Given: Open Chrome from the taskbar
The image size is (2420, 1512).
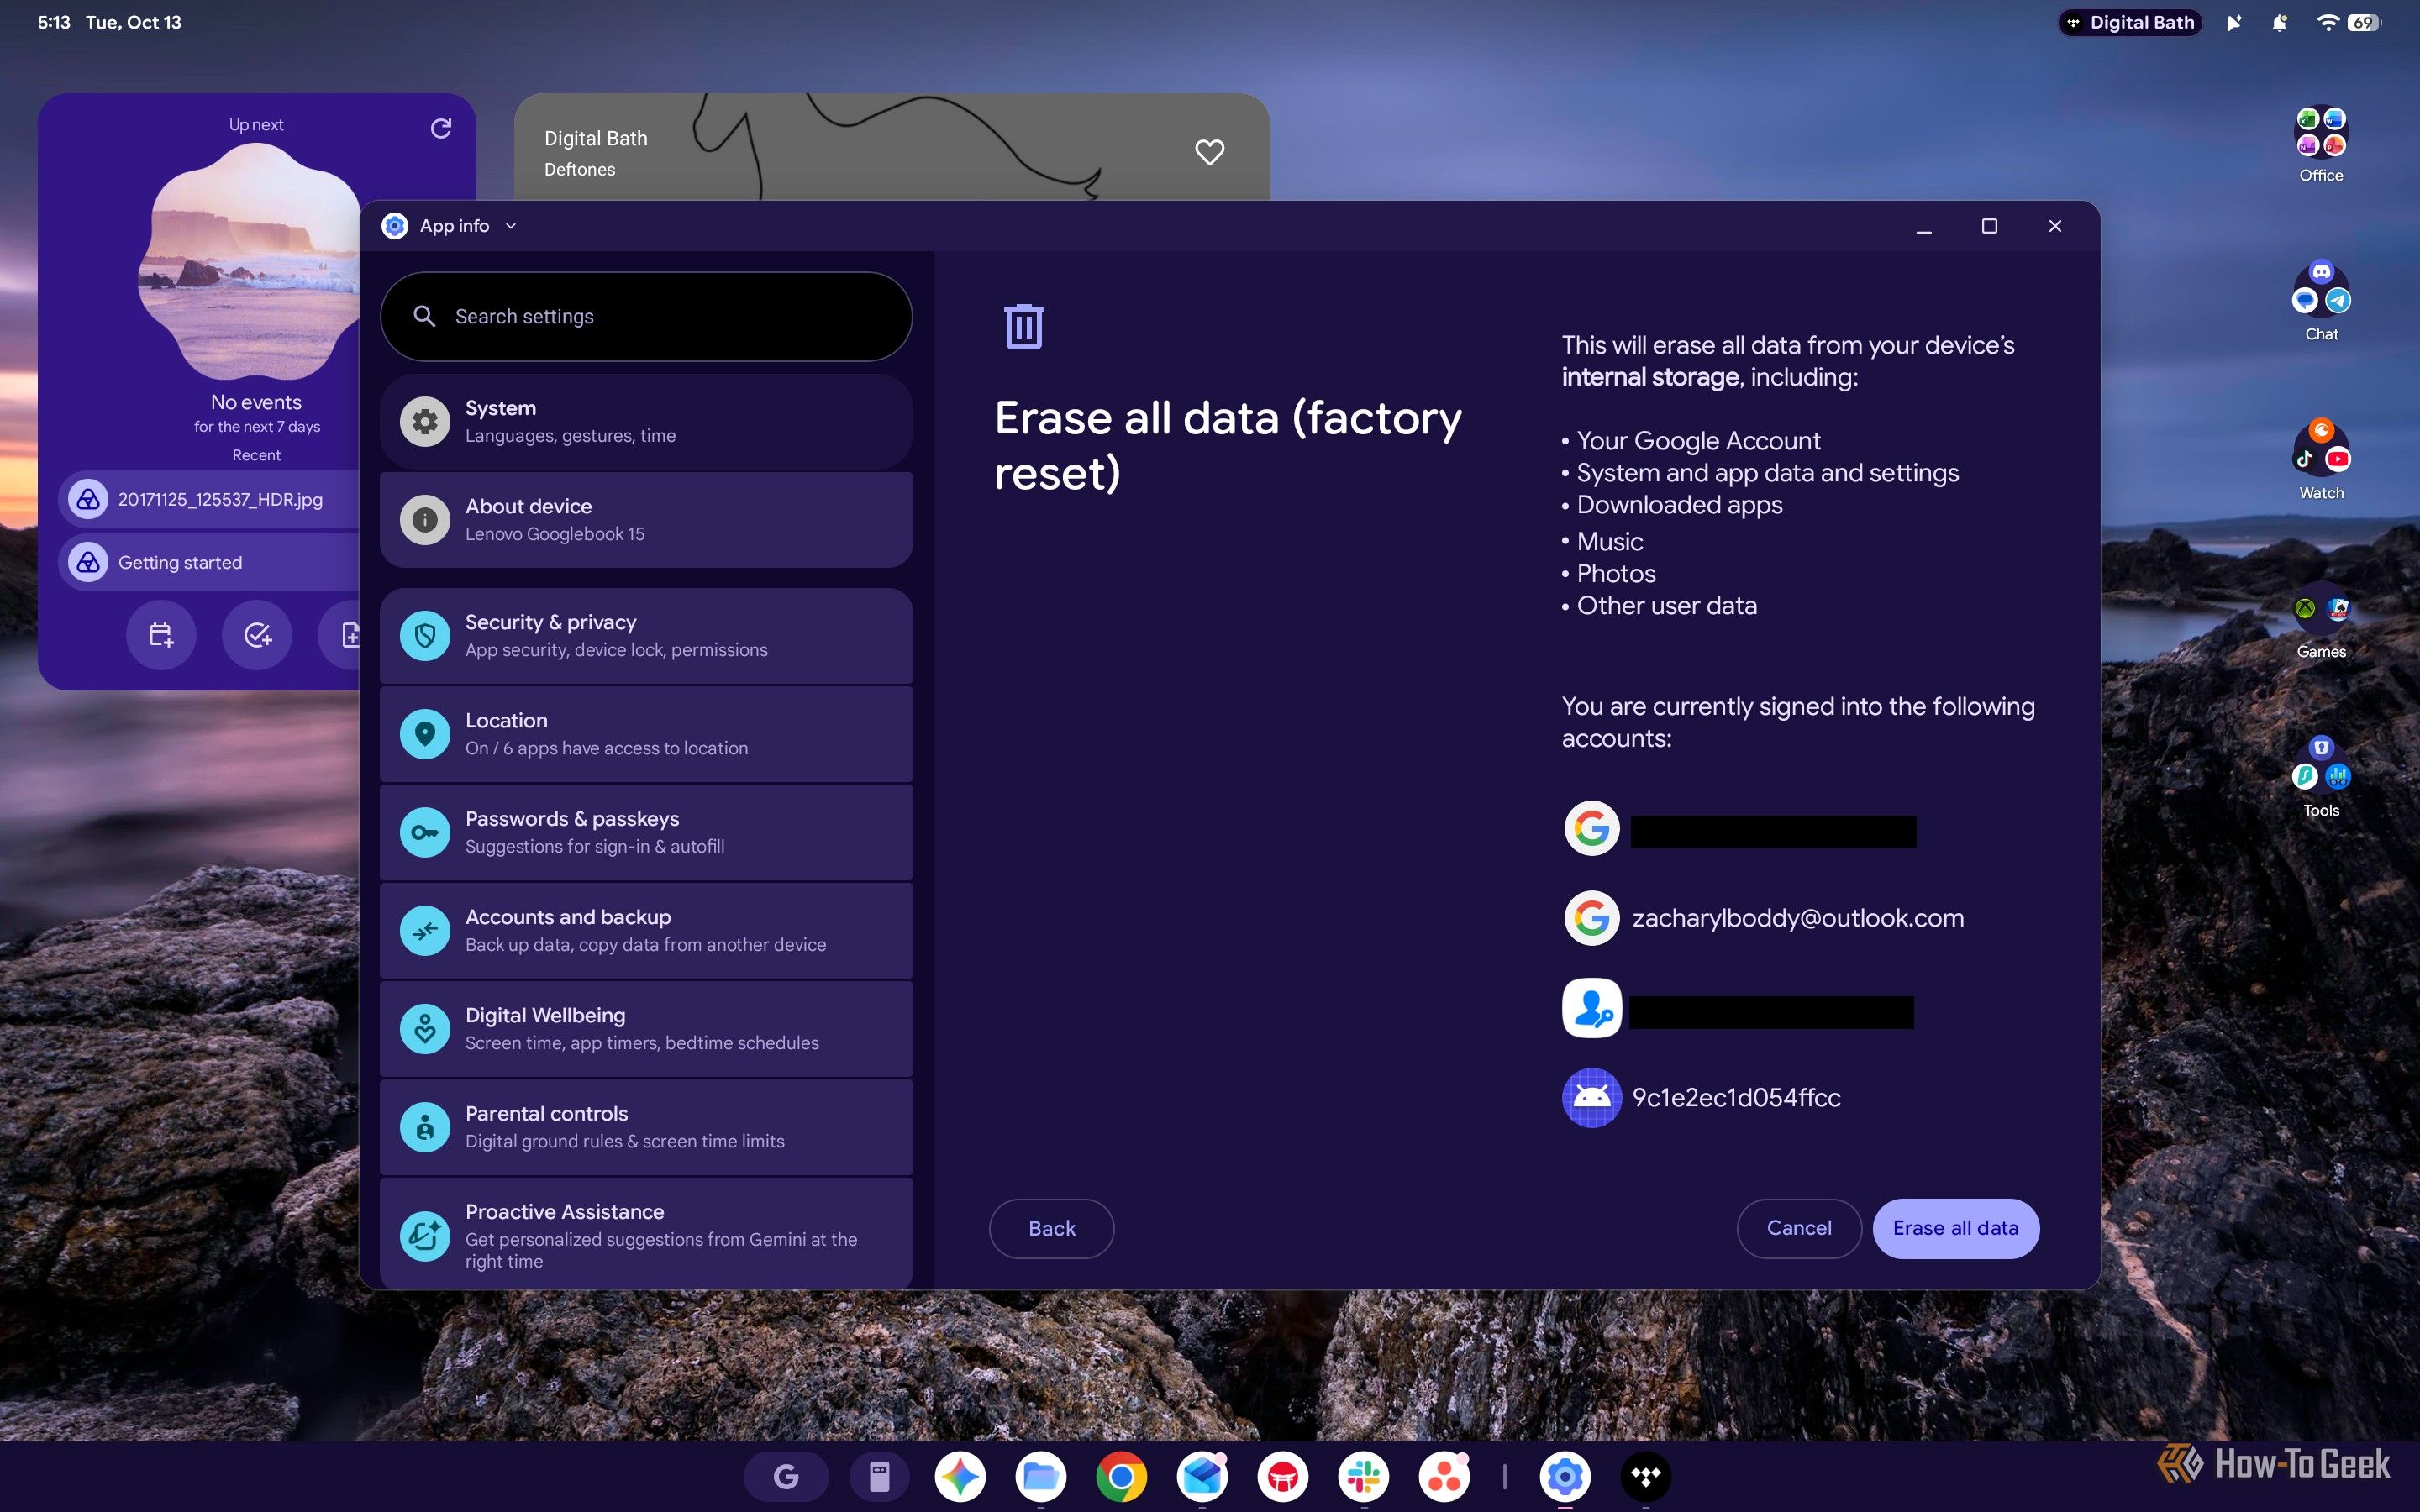Looking at the screenshot, I should coord(1121,1476).
